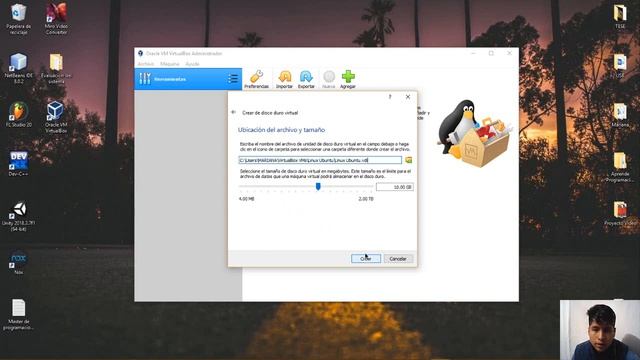Select Dev-C++ desktop icon

(18, 164)
